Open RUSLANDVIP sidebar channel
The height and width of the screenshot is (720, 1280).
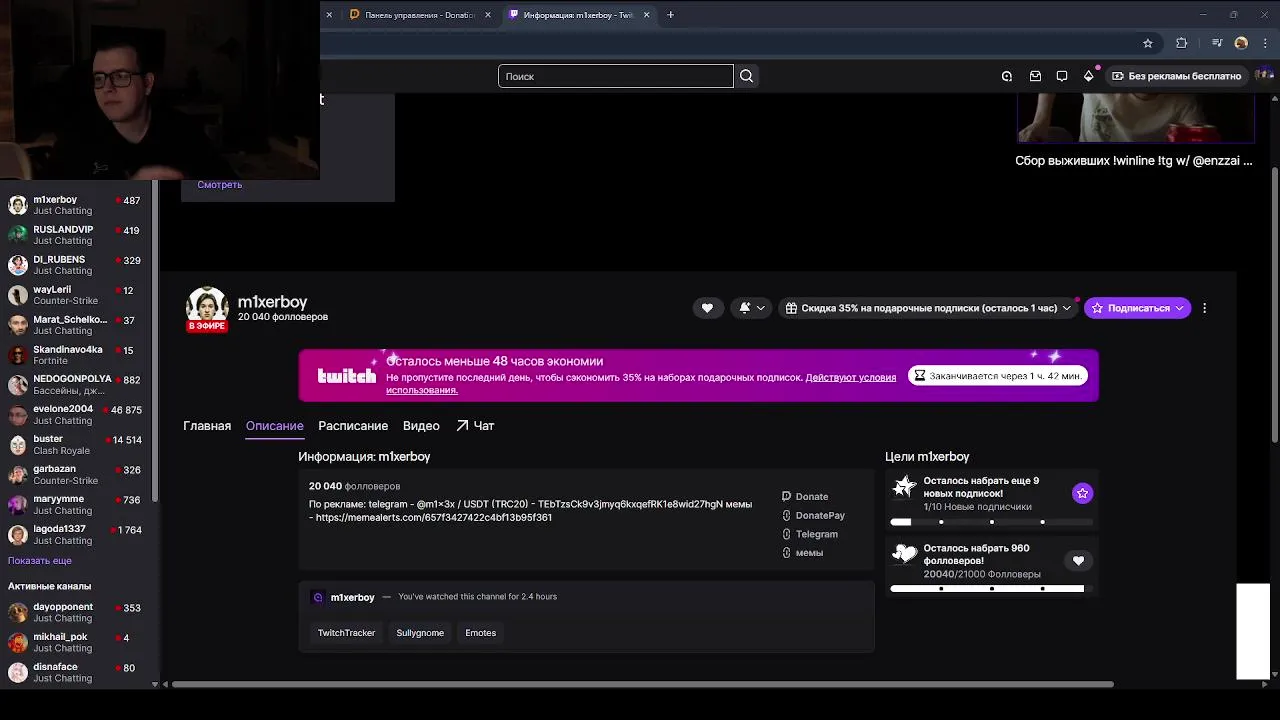click(x=76, y=235)
